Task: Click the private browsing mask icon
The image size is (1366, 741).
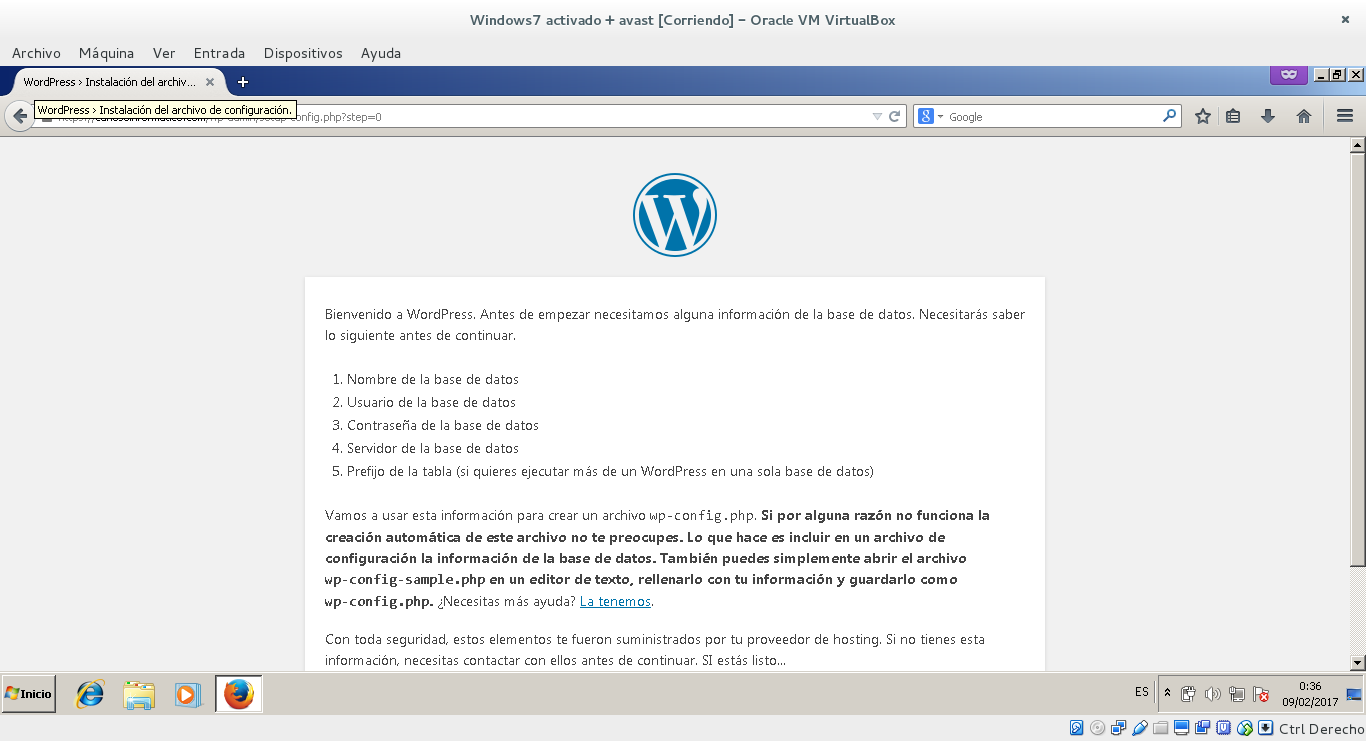Action: click(x=1289, y=75)
